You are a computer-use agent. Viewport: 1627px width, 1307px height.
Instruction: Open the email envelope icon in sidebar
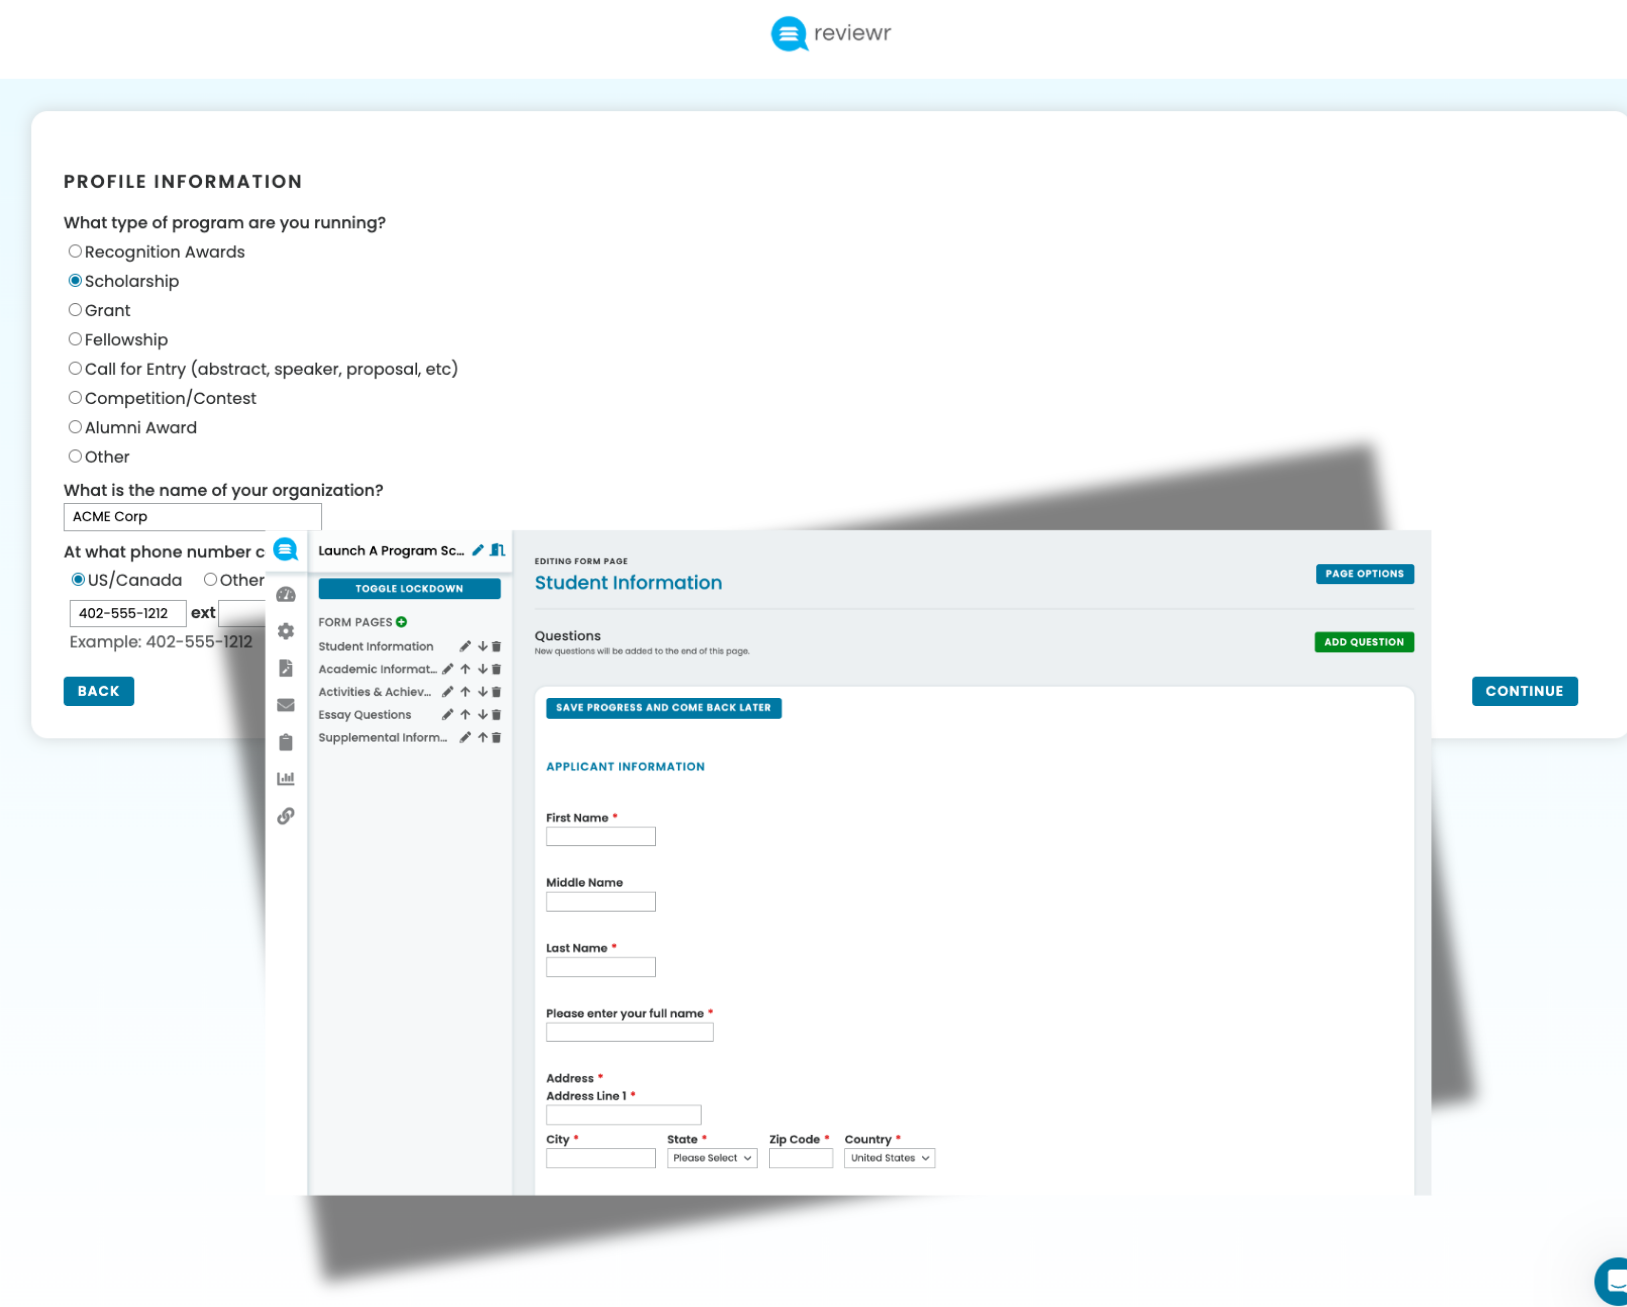pyautogui.click(x=286, y=704)
